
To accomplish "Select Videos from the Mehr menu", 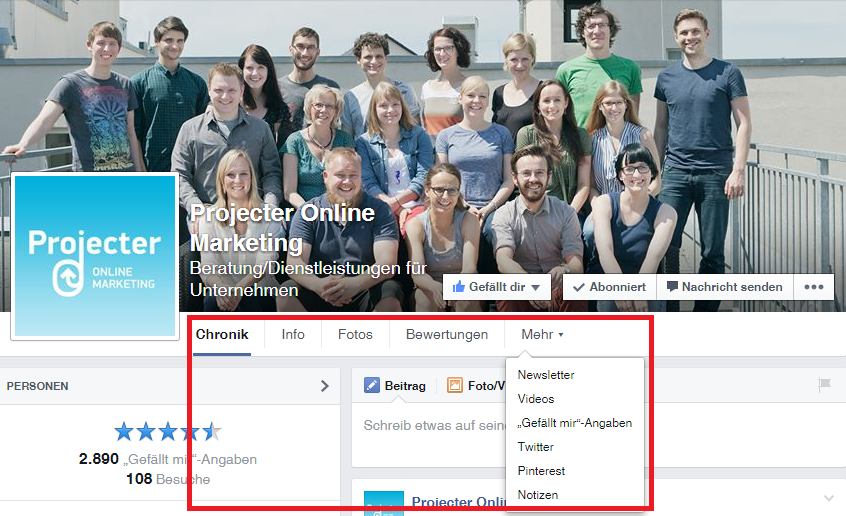I will tap(536, 399).
